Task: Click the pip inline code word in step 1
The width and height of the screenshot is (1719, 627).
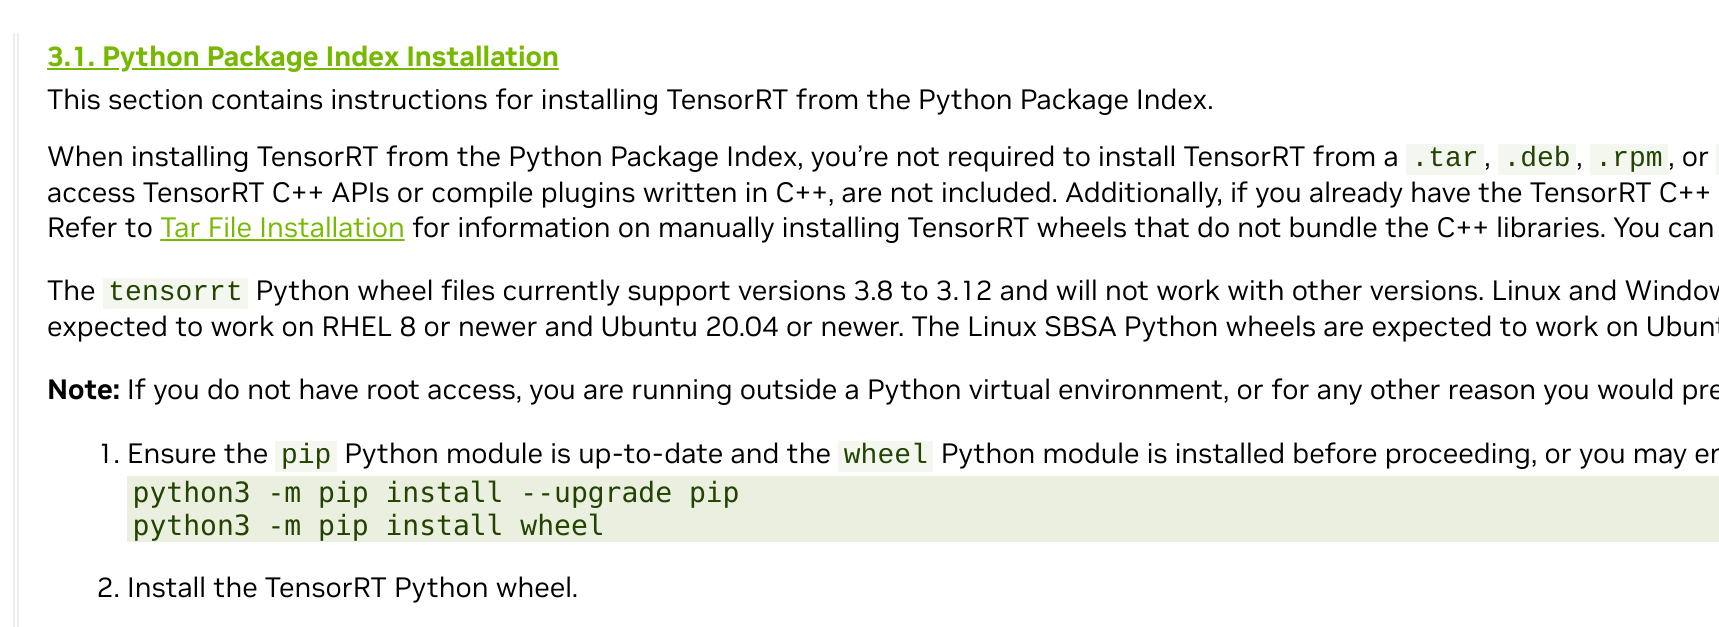Action: (306, 454)
